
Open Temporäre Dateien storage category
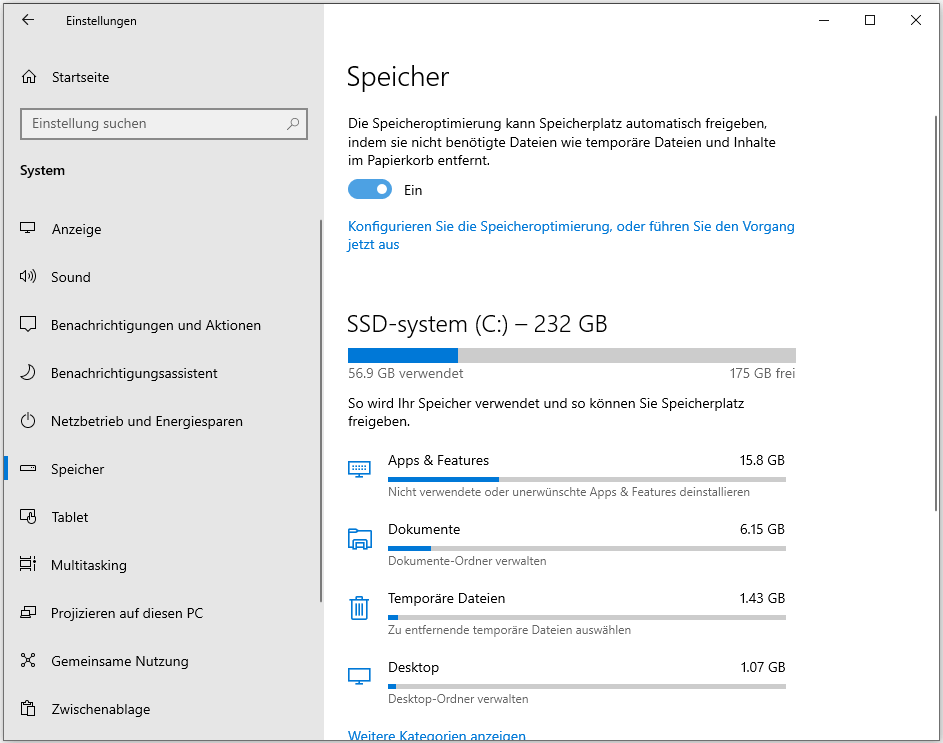567,614
